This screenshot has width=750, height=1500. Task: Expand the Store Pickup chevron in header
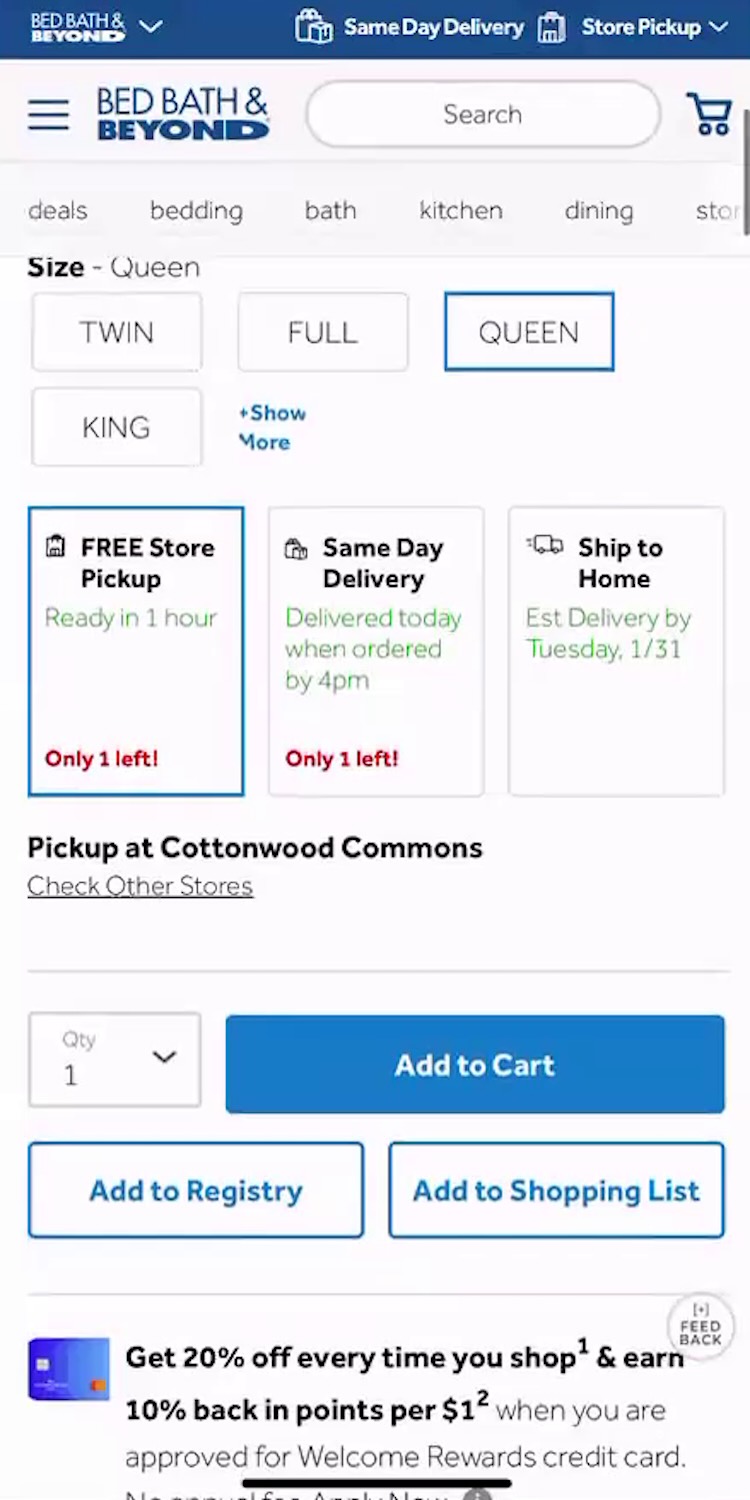click(718, 27)
